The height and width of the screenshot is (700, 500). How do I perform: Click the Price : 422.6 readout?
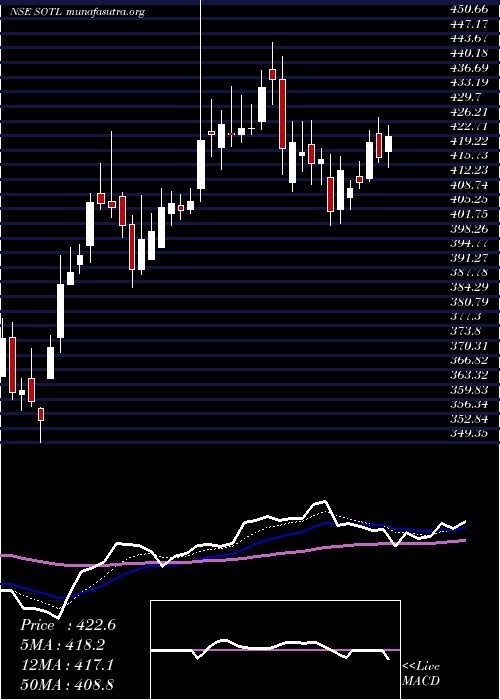pos(68,625)
